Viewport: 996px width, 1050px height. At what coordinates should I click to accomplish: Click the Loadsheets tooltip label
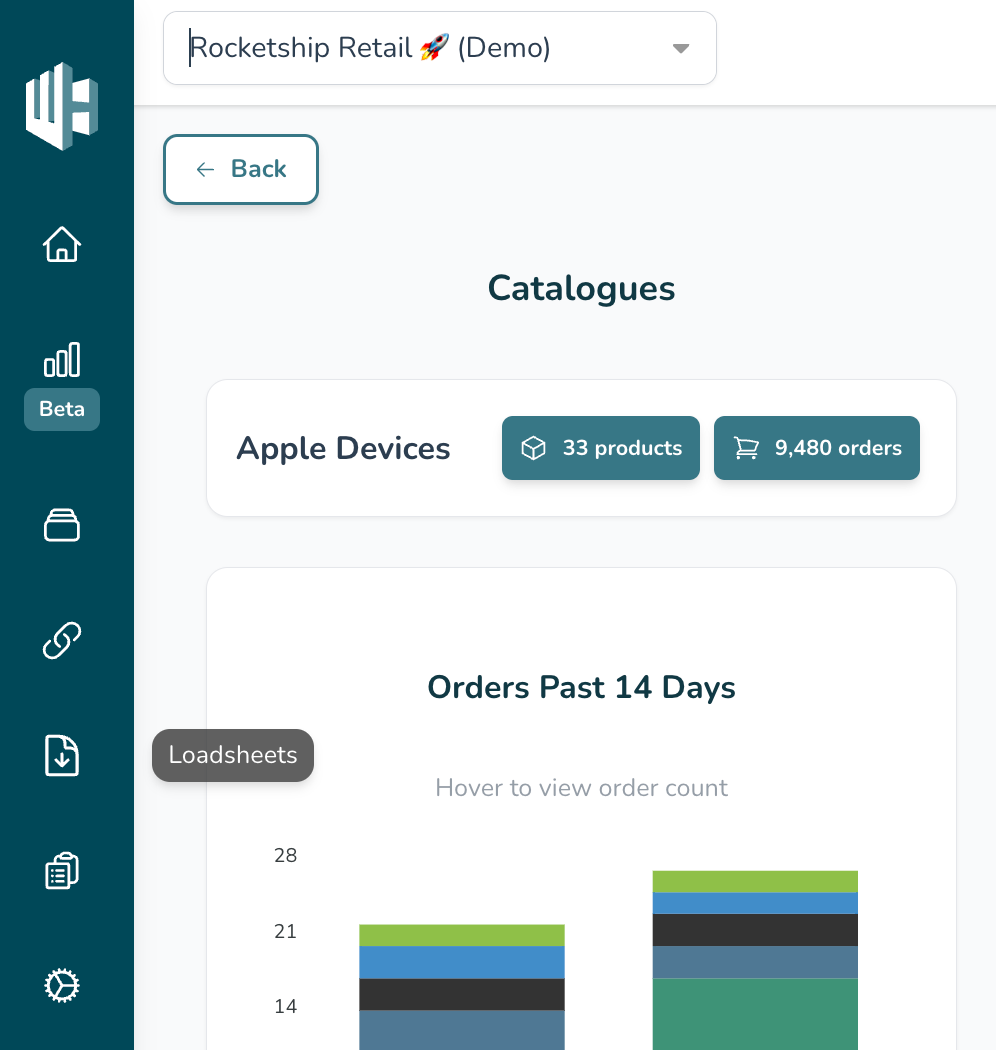click(232, 755)
